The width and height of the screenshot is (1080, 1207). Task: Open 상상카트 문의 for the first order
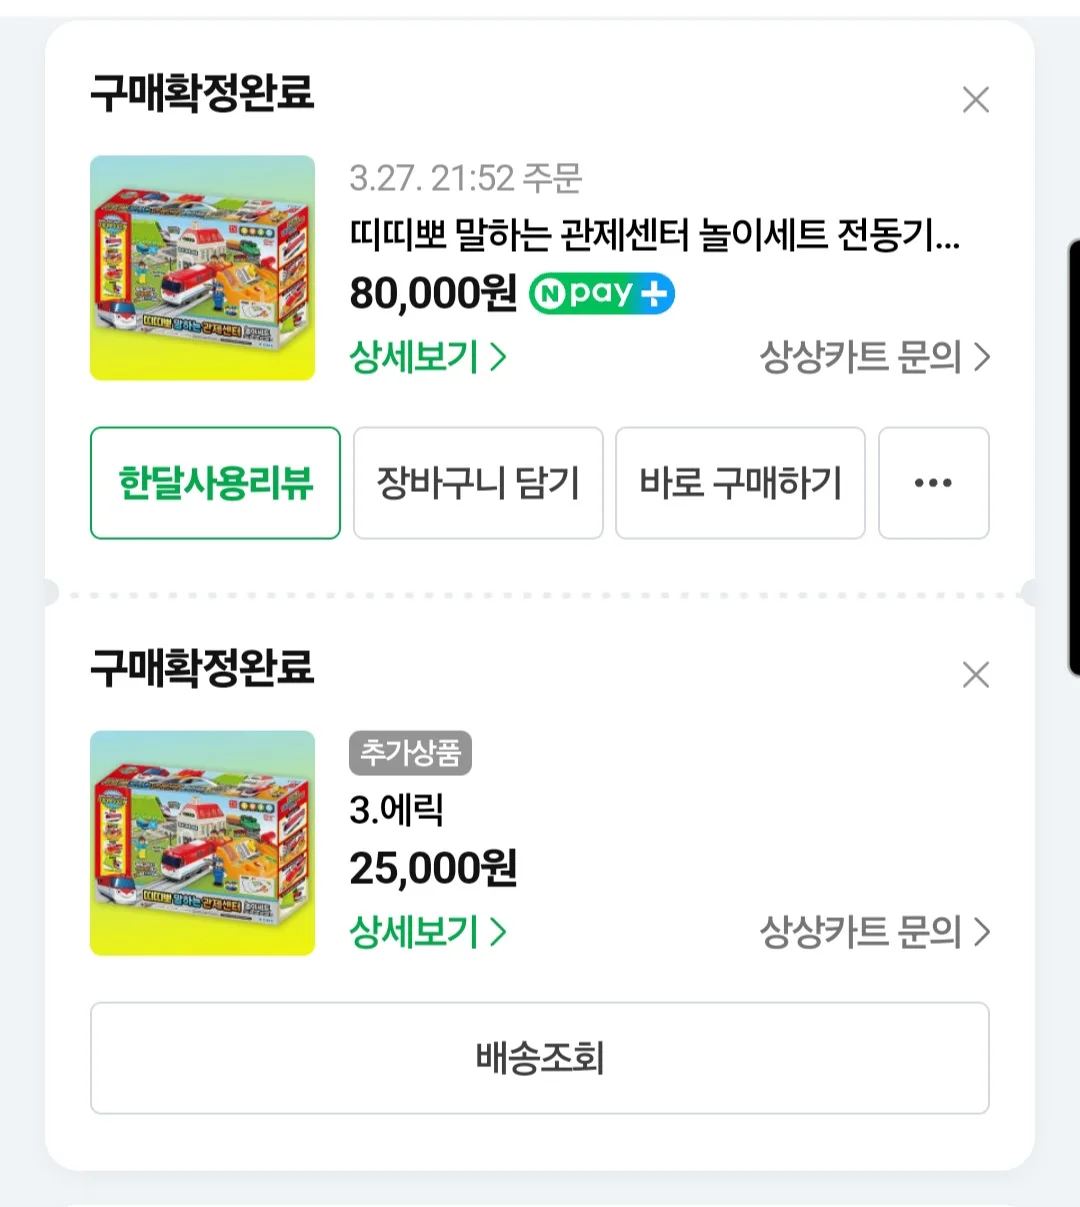875,357
